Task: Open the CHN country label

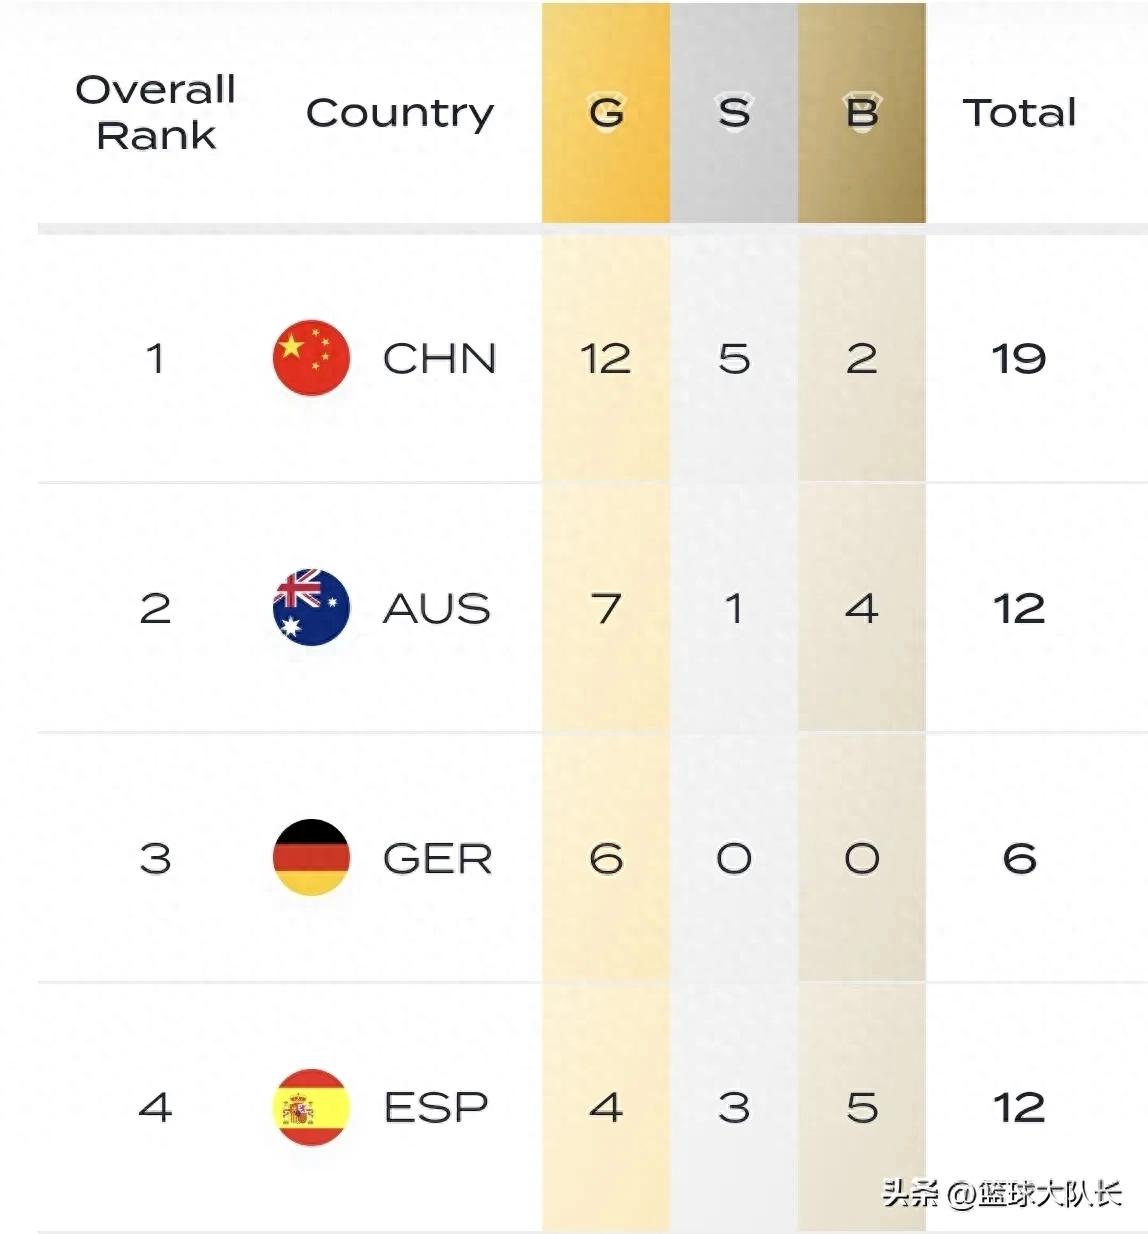Action: click(x=439, y=358)
